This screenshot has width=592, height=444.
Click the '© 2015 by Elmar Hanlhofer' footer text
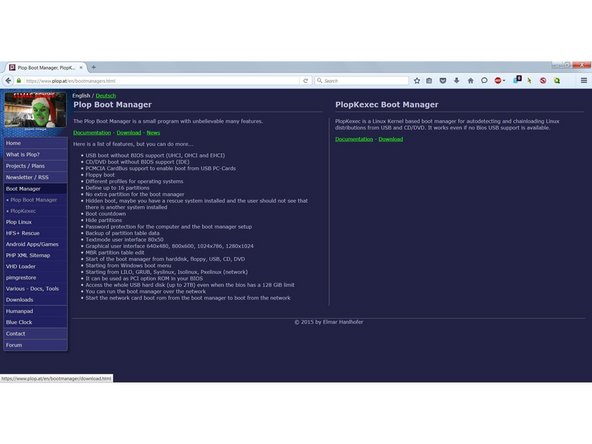point(329,322)
